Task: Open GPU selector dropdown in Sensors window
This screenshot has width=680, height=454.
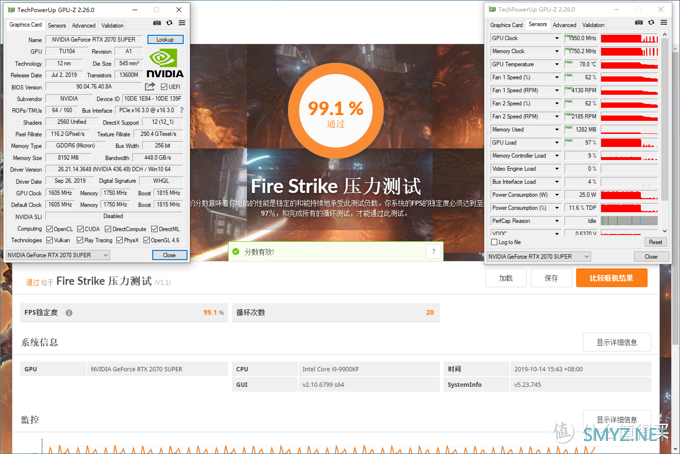Action: tap(539, 256)
